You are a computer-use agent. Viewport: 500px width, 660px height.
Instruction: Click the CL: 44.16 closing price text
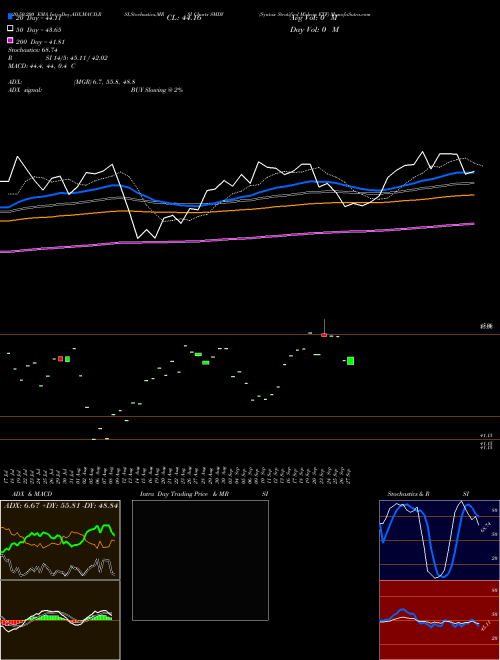click(184, 18)
